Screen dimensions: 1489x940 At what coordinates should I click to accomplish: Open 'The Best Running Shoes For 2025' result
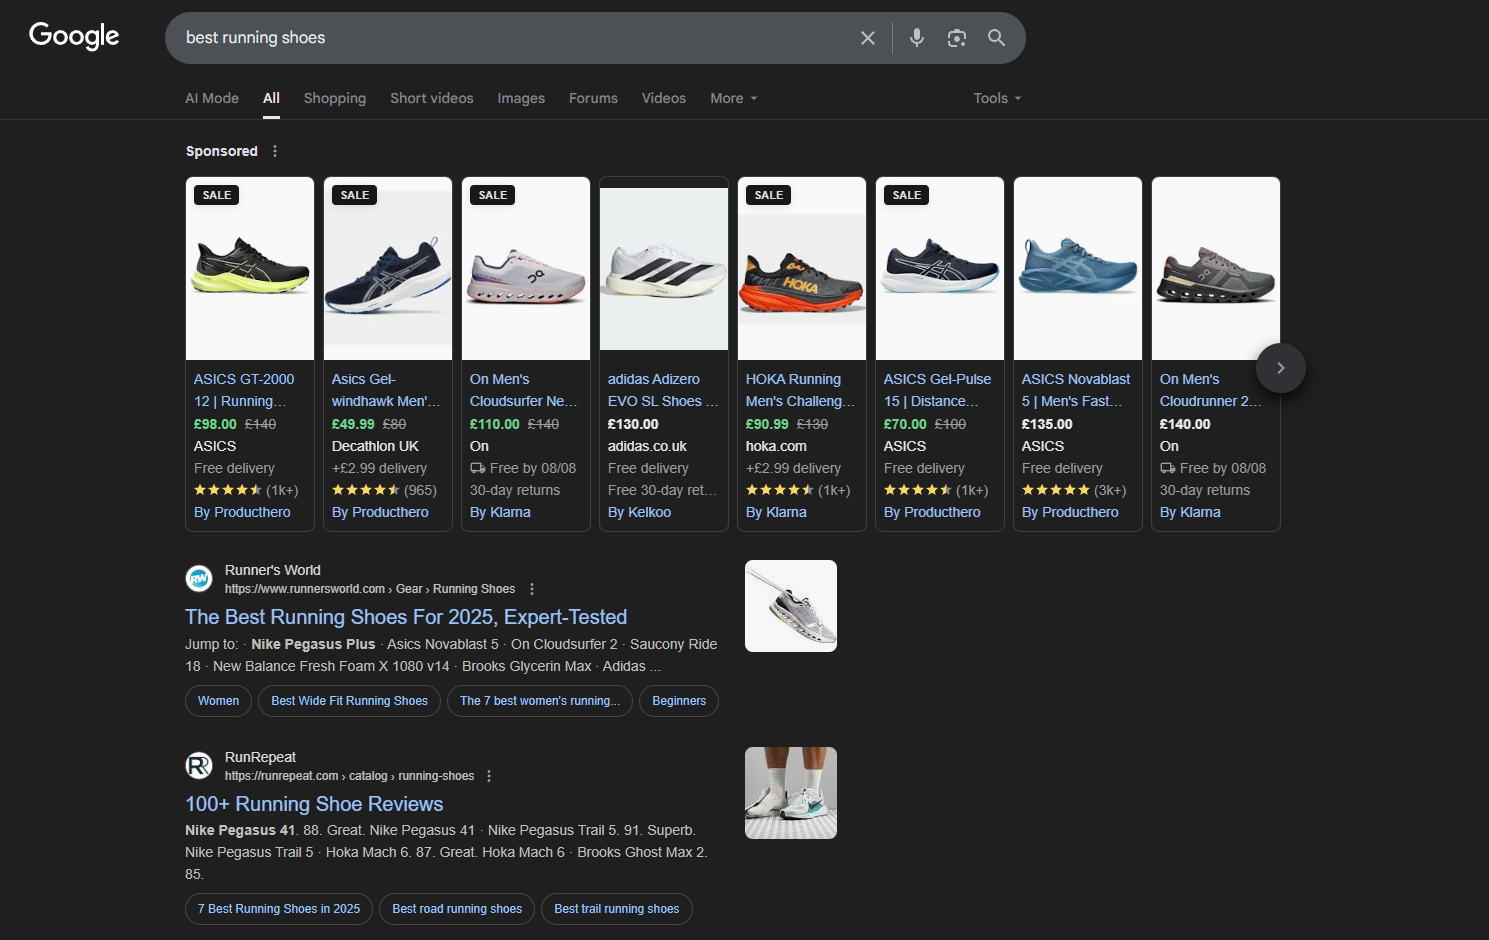point(406,617)
